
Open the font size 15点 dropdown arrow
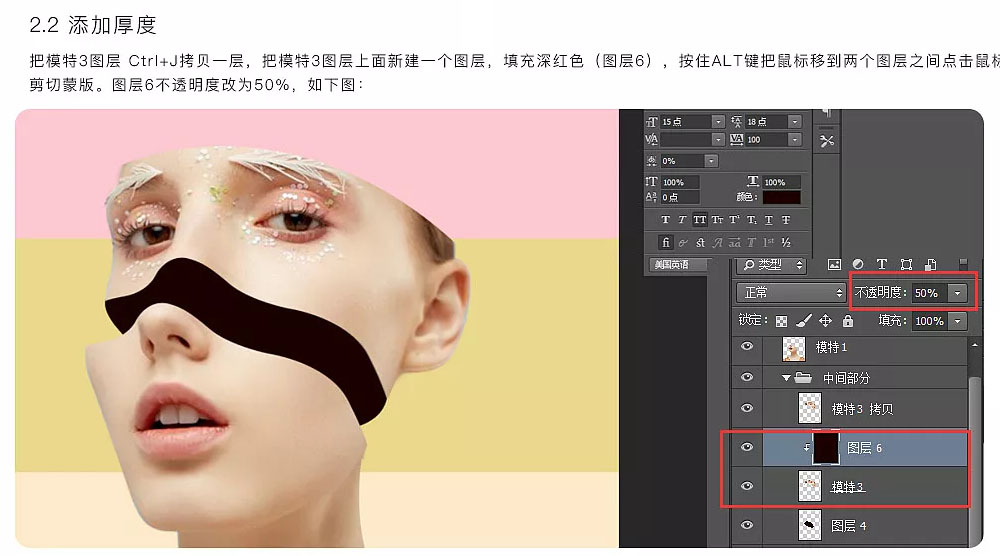click(718, 122)
